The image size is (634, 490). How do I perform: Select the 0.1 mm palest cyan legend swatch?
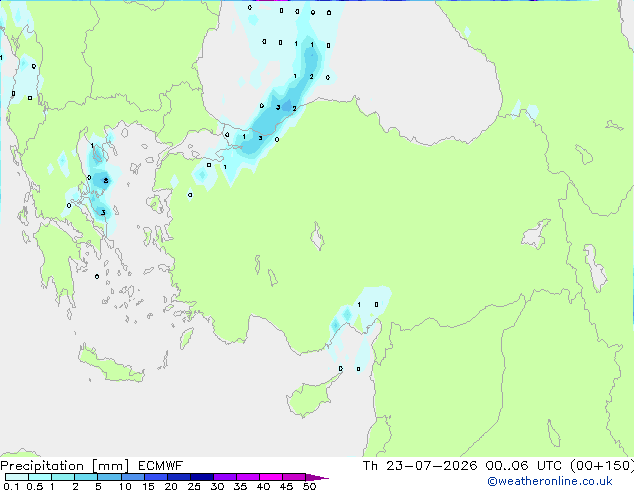pos(17,477)
